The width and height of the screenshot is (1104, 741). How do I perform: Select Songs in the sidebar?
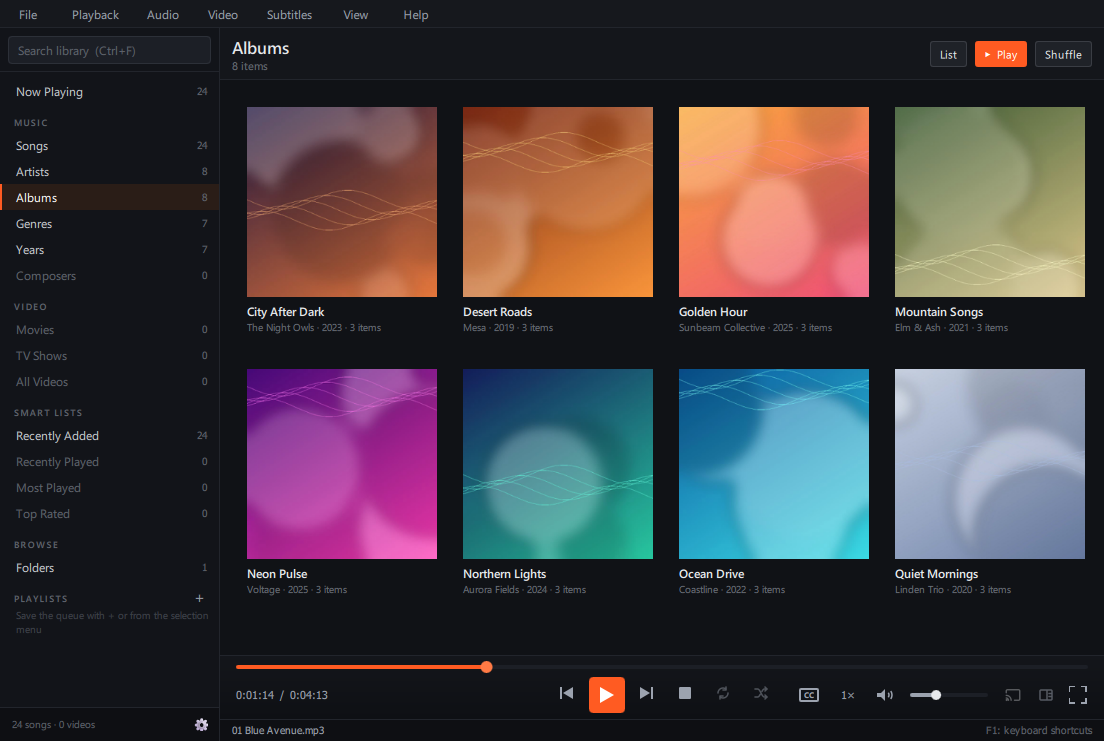point(110,146)
